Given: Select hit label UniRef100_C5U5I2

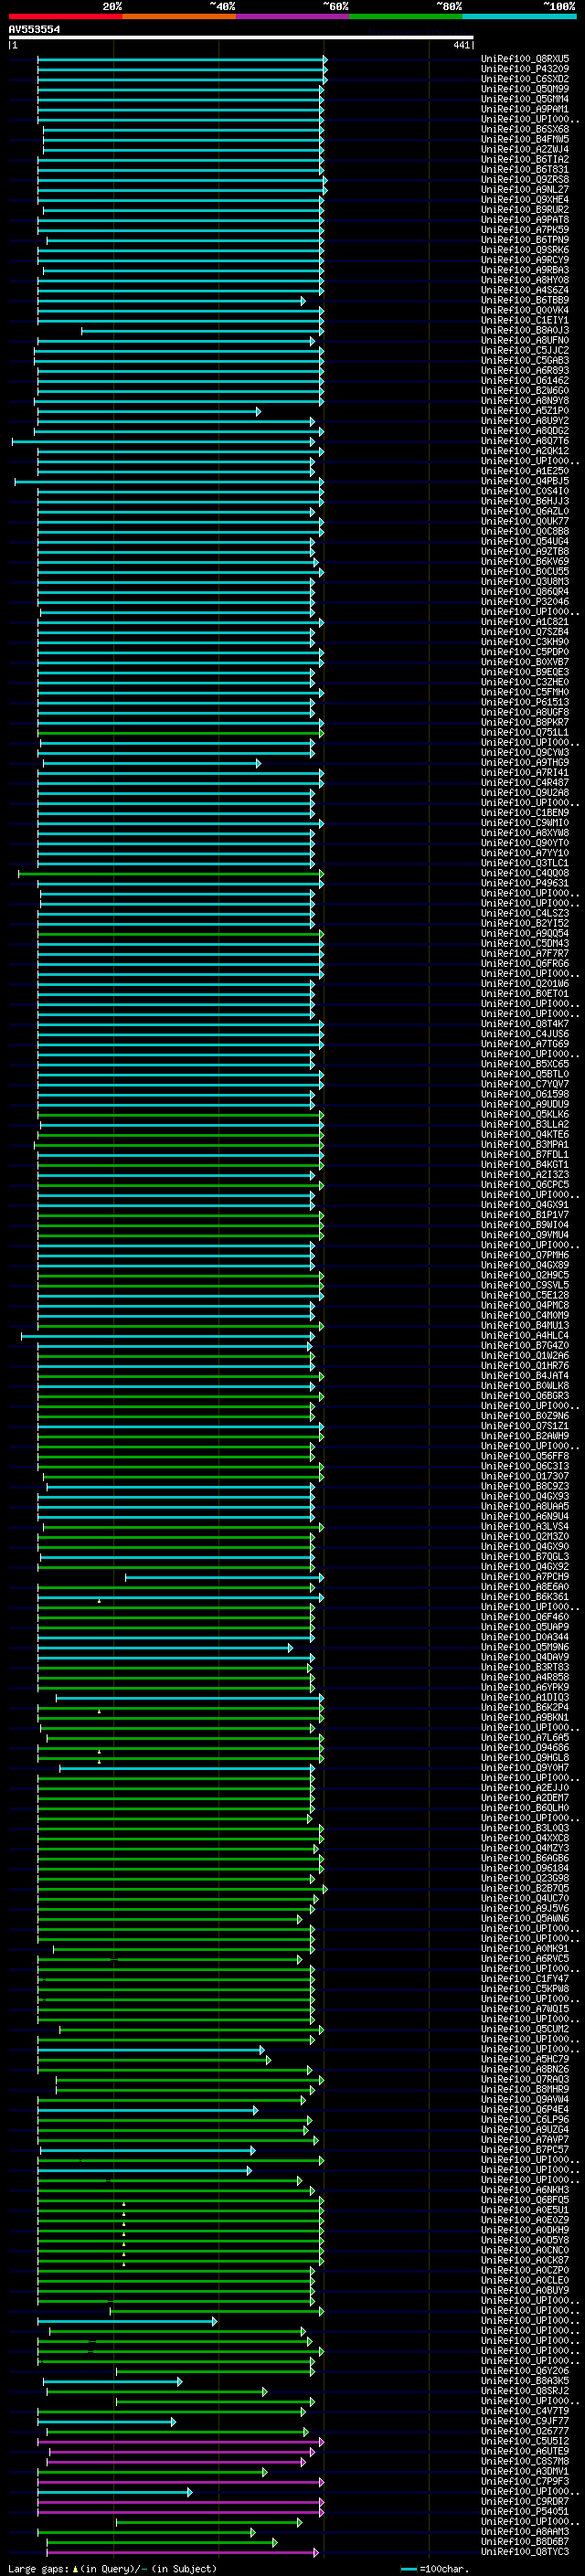Looking at the screenshot, I should [x=525, y=2441].
